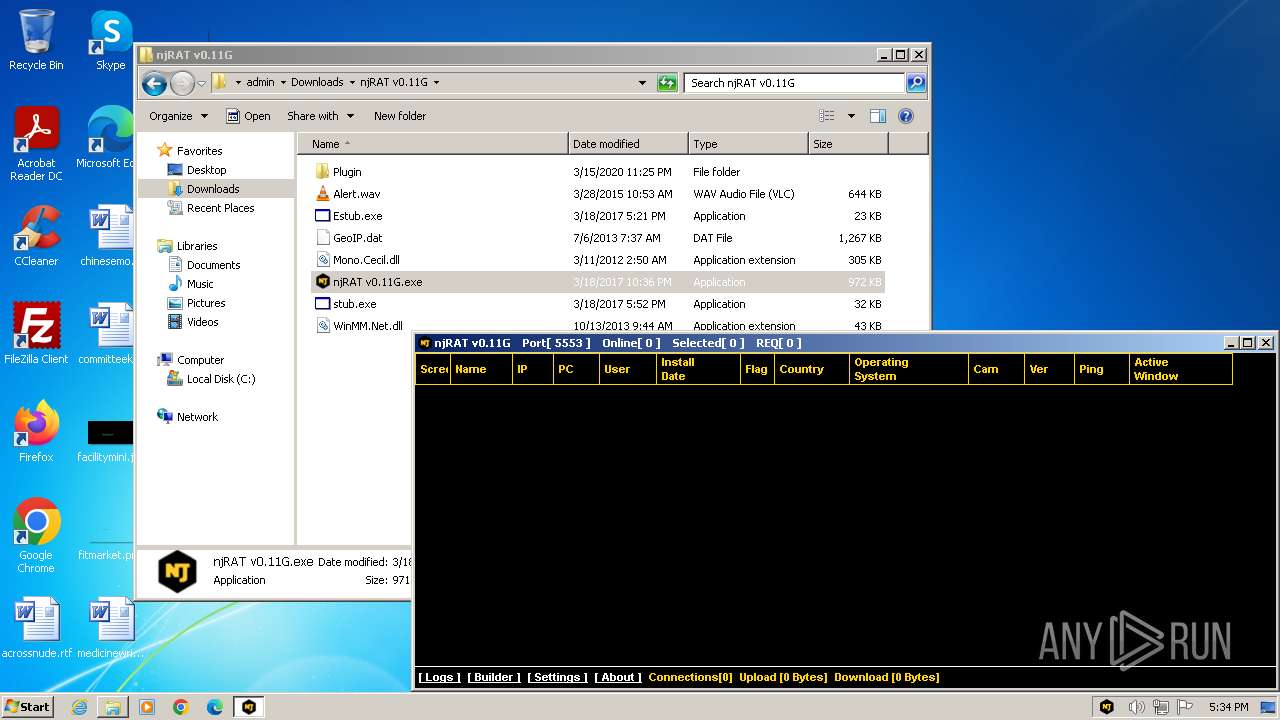Screen dimensions: 1280x720
Task: Toggle the preview pane icon in Explorer
Action: point(877,116)
